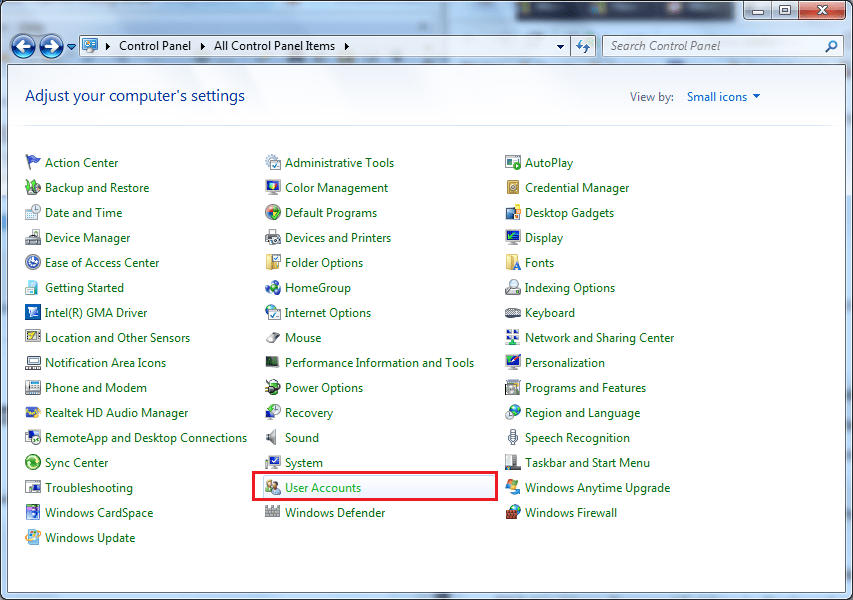The width and height of the screenshot is (853, 600).
Task: Click the Color Management monitor icon
Action: tap(273, 187)
